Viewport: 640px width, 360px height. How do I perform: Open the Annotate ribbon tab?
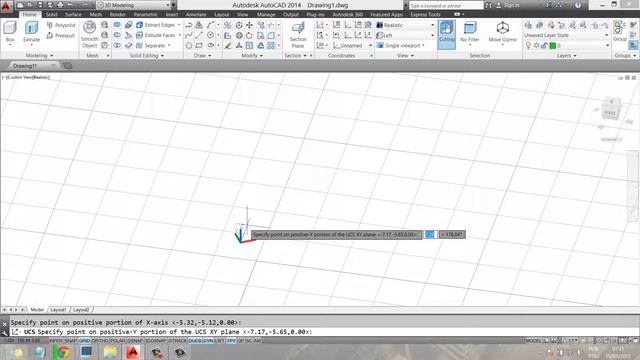196,14
